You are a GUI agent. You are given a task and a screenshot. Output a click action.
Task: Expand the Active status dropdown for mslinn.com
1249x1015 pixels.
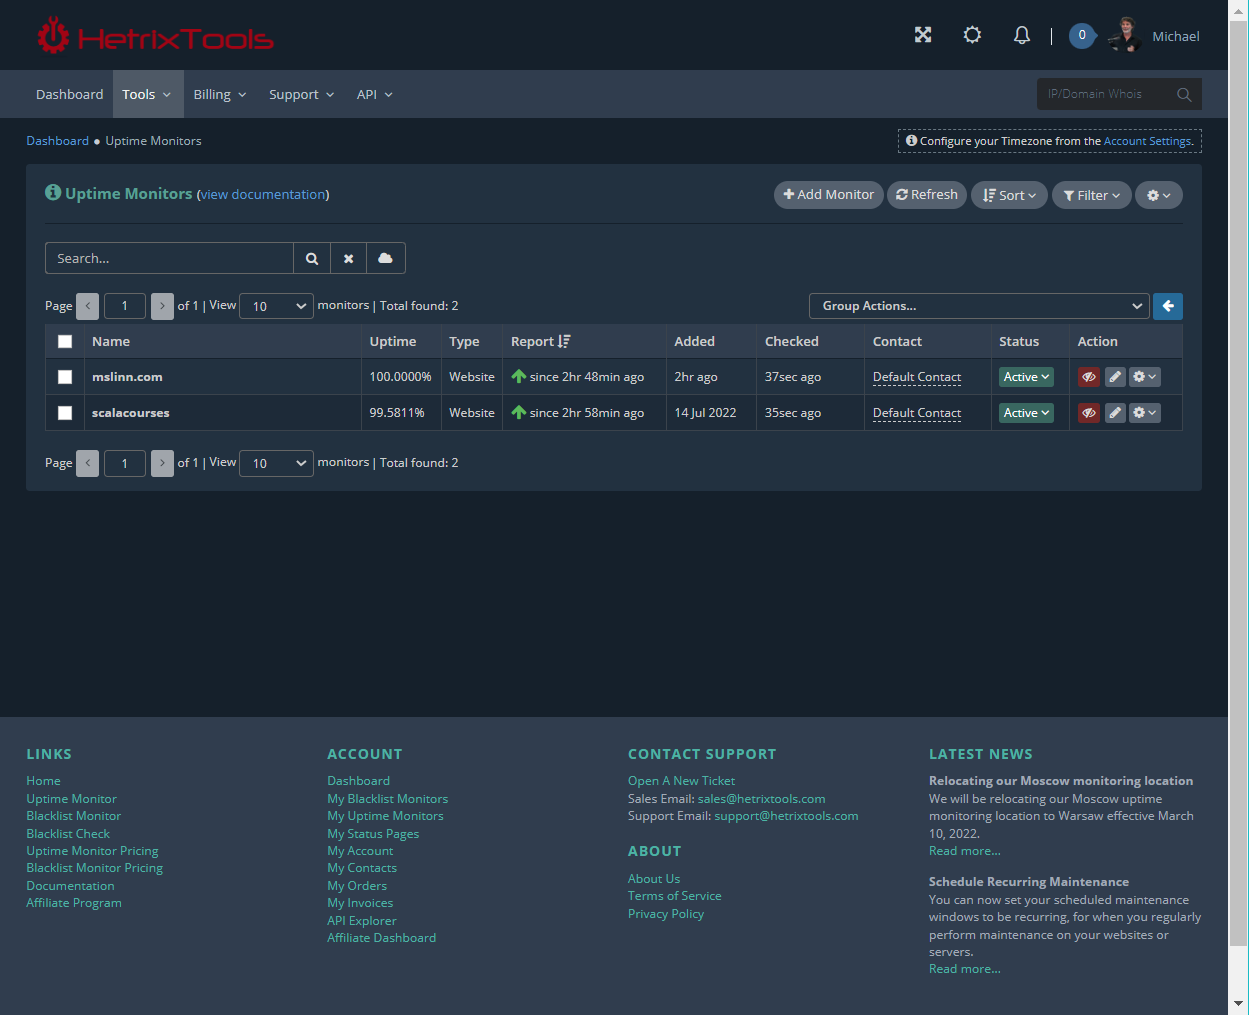pyautogui.click(x=1026, y=377)
